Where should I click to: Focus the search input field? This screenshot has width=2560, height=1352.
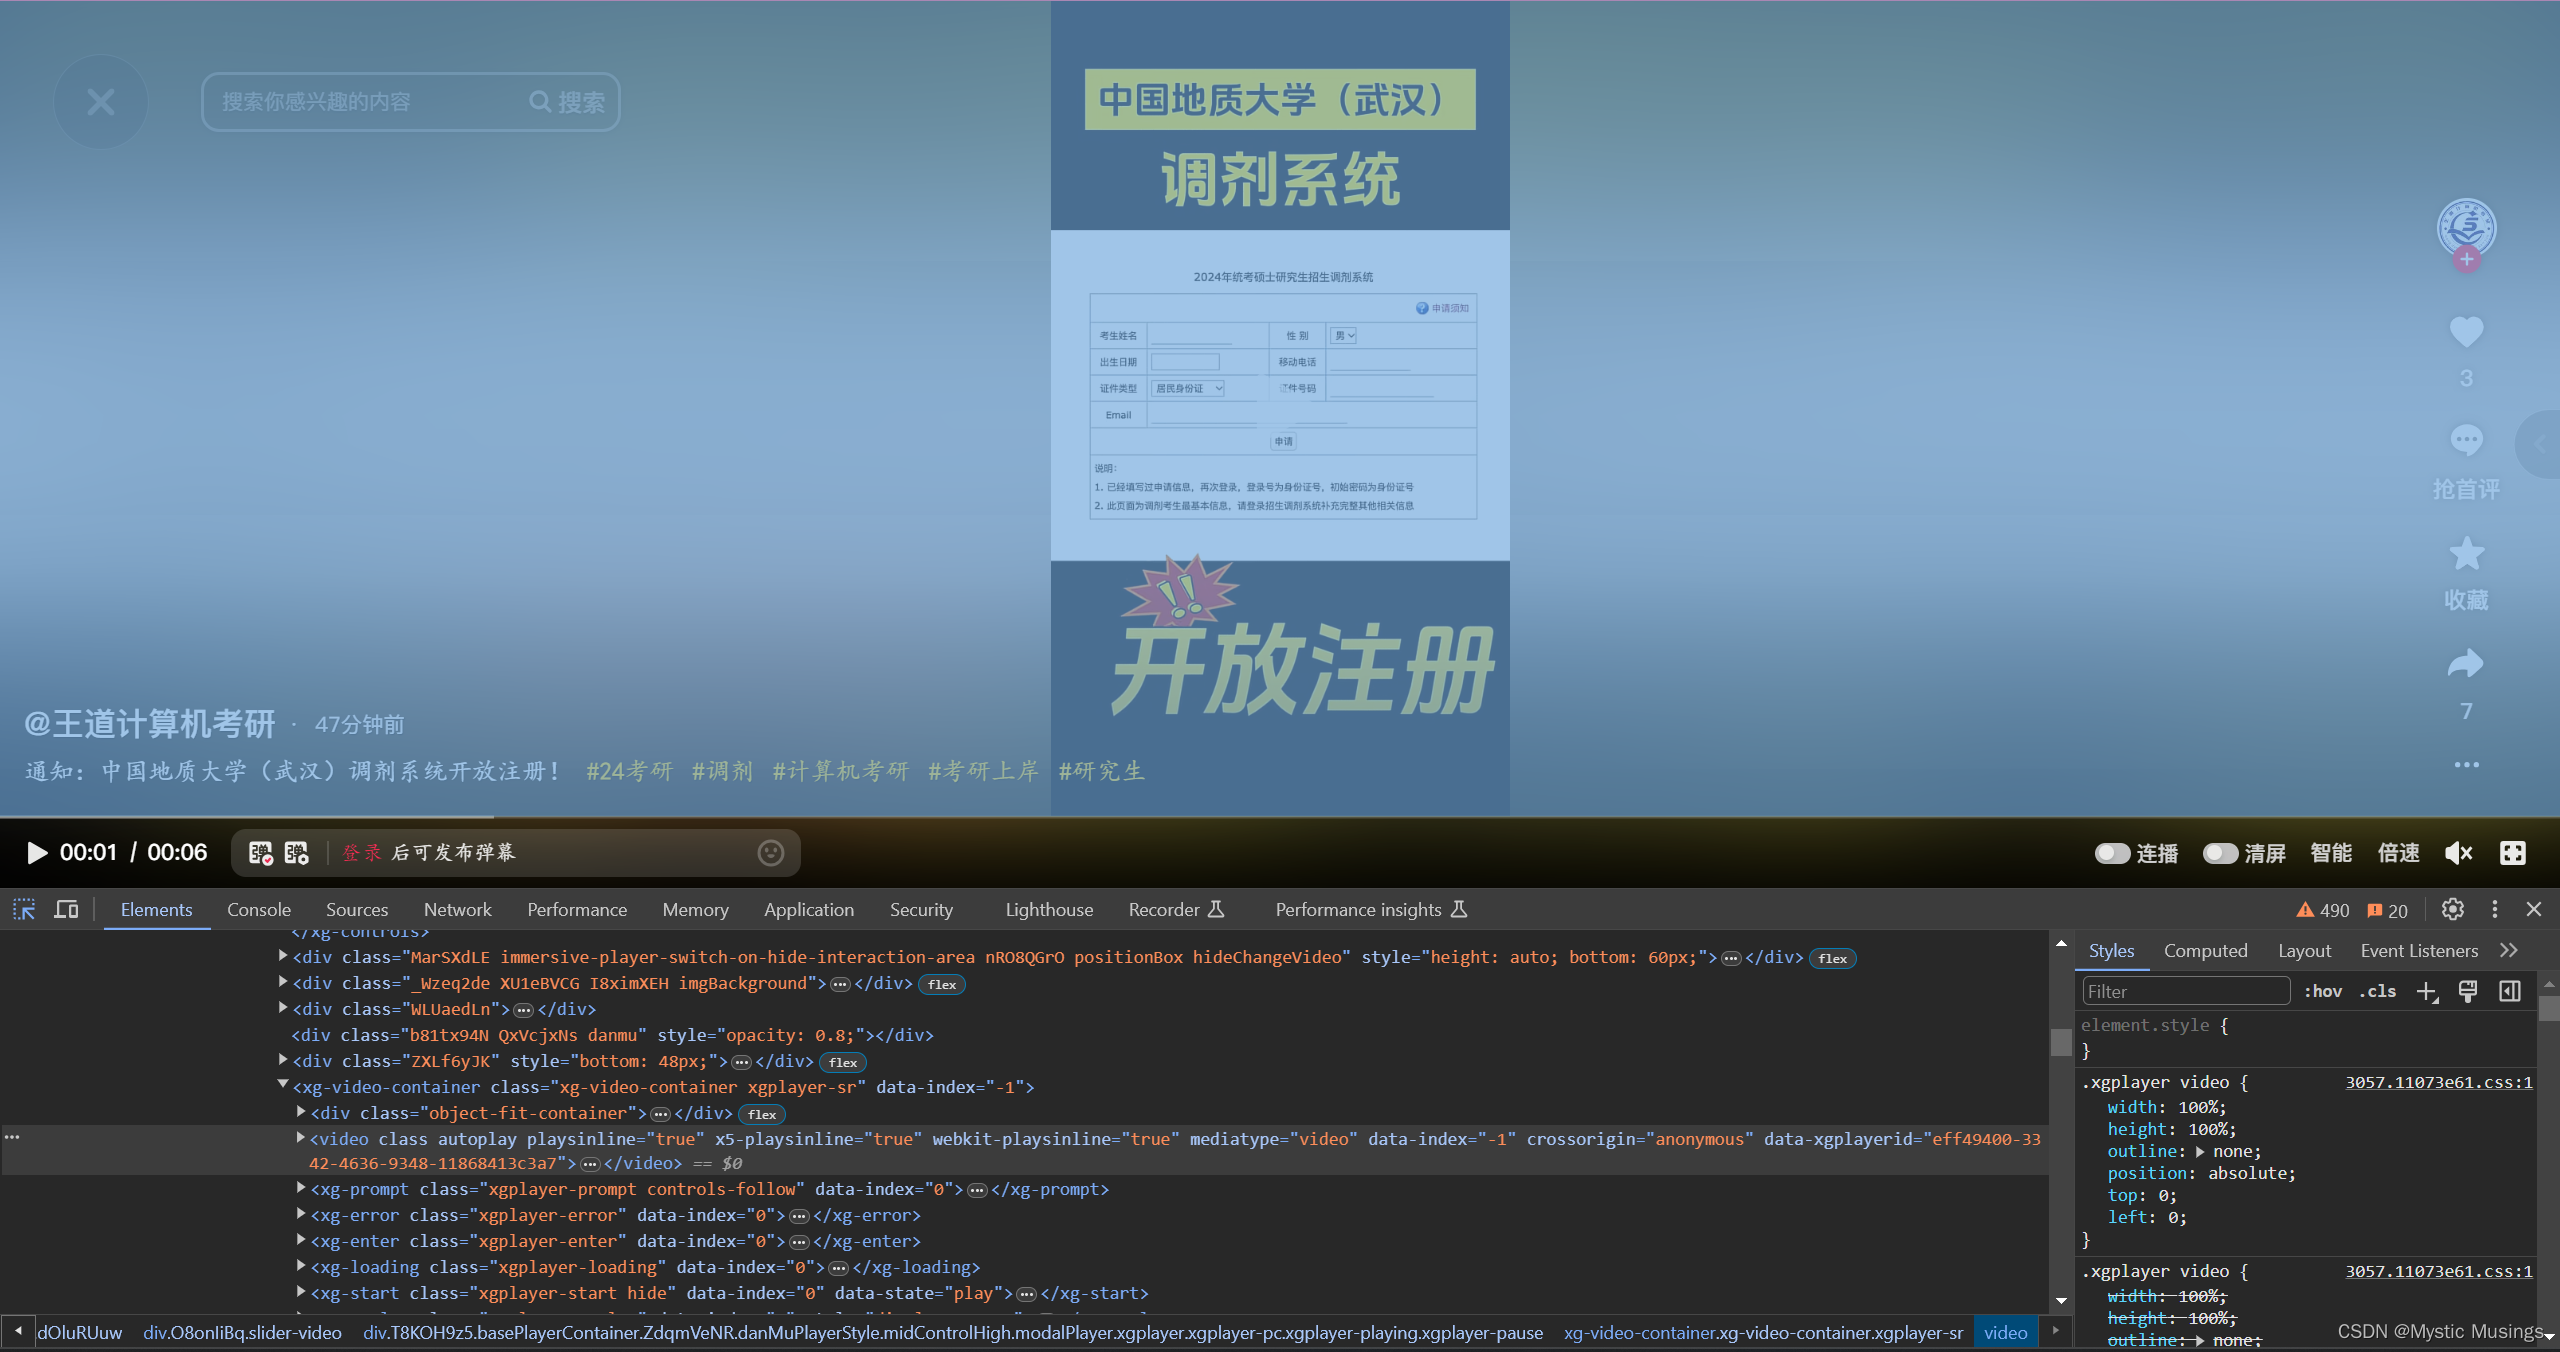click(x=365, y=102)
